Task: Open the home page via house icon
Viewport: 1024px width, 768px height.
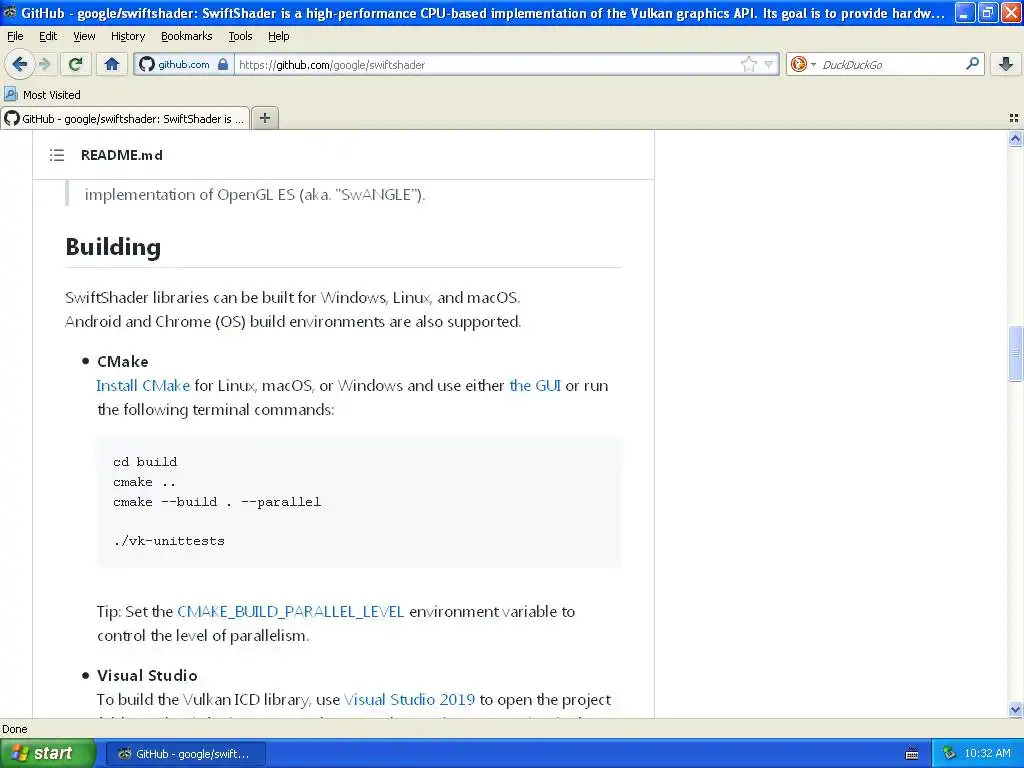Action: [112, 64]
